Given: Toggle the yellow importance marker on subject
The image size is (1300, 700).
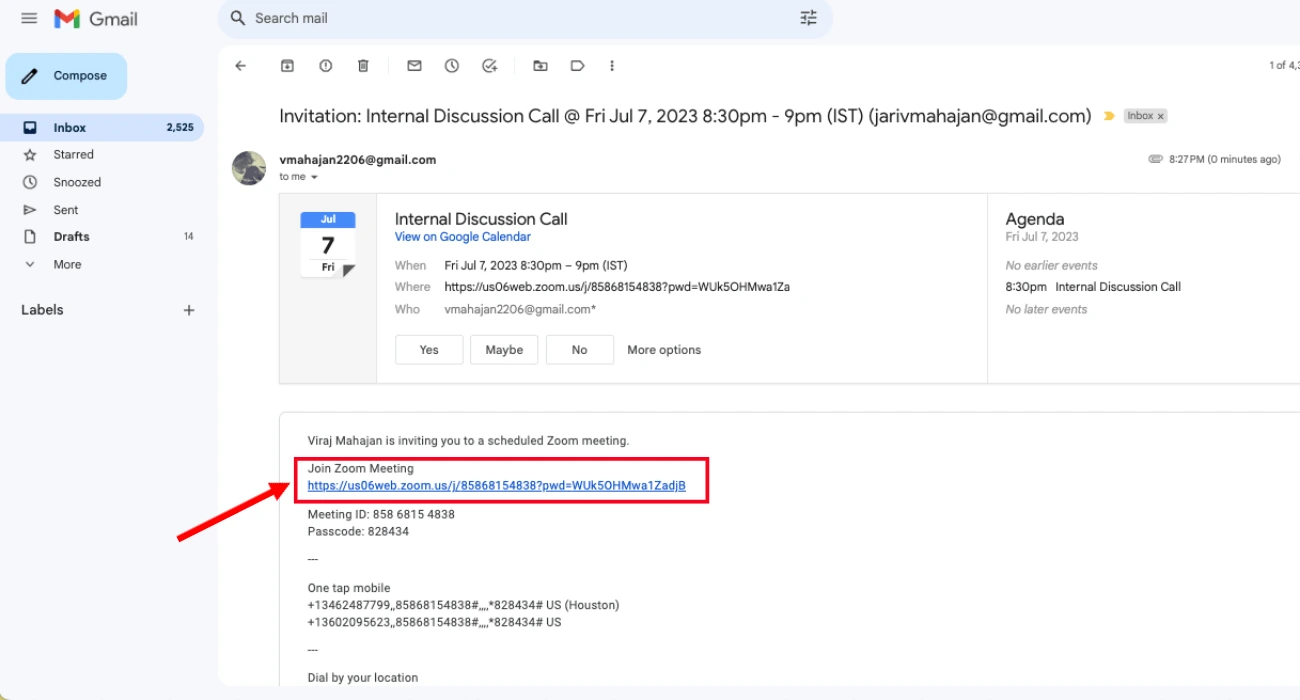Looking at the screenshot, I should pyautogui.click(x=1108, y=116).
